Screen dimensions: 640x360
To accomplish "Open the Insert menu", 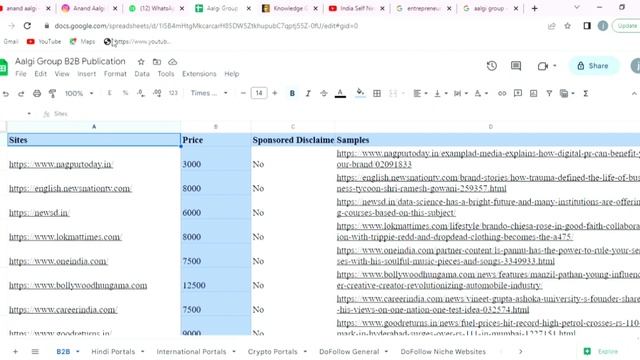I will pyautogui.click(x=87, y=74).
